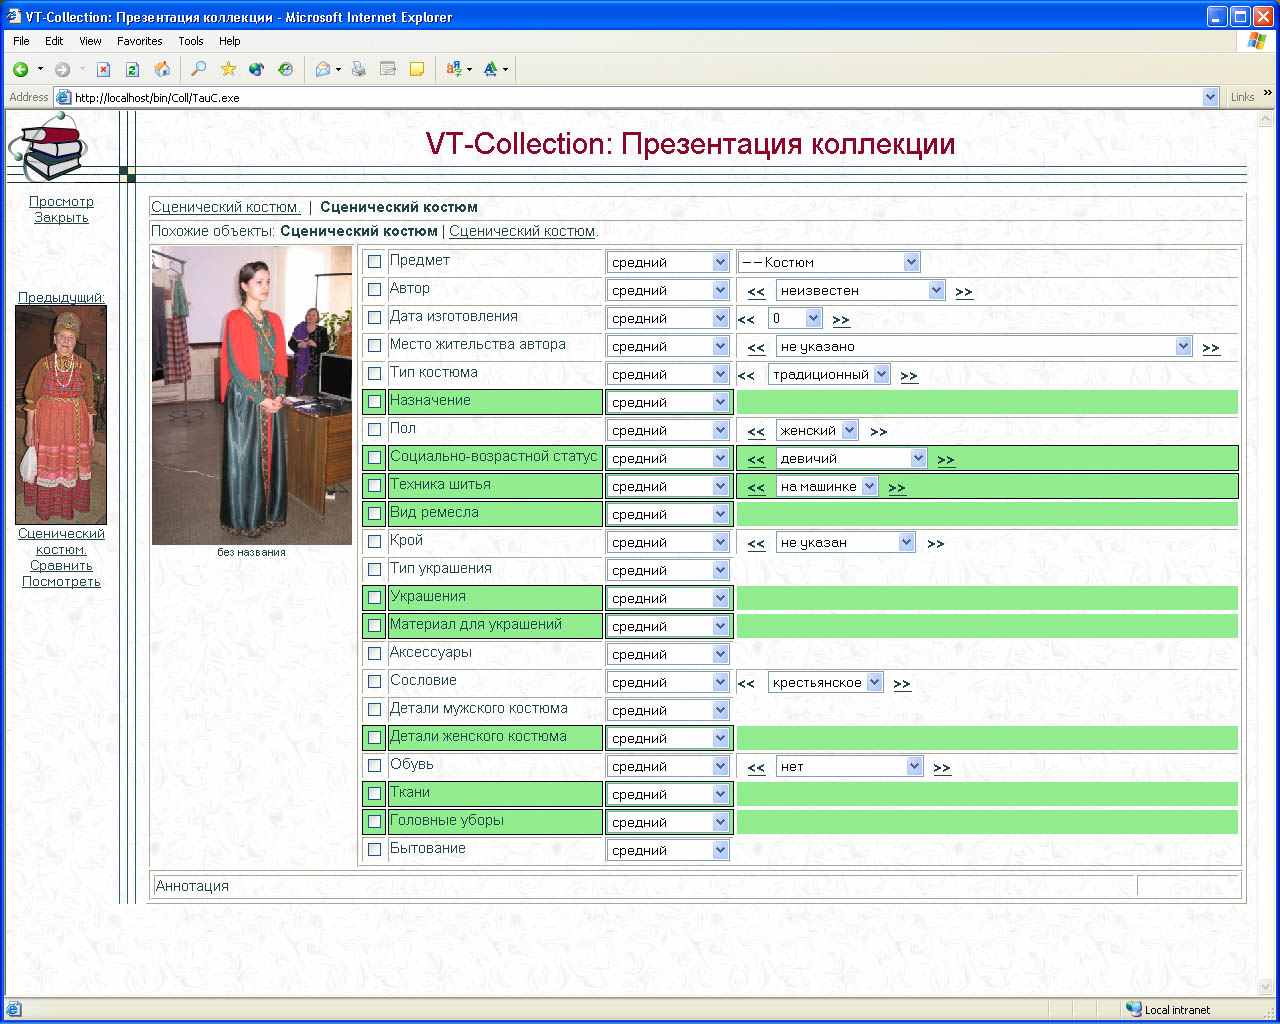Viewport: 1280px width, 1024px height.
Task: Click next '>>' link in the Автор row
Action: click(964, 292)
